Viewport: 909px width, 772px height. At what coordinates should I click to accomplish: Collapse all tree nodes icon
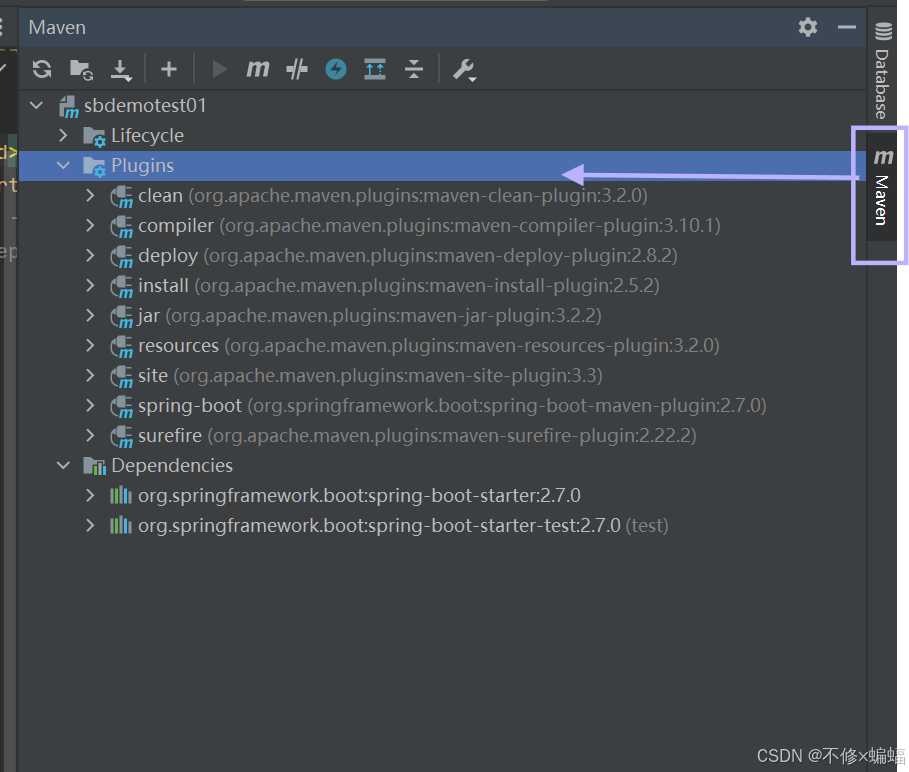point(414,69)
